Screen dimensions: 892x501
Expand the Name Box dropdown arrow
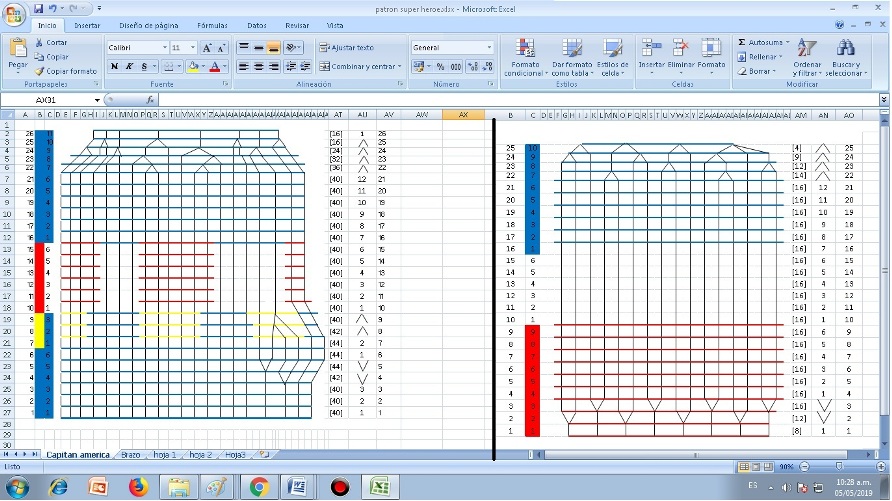97,100
